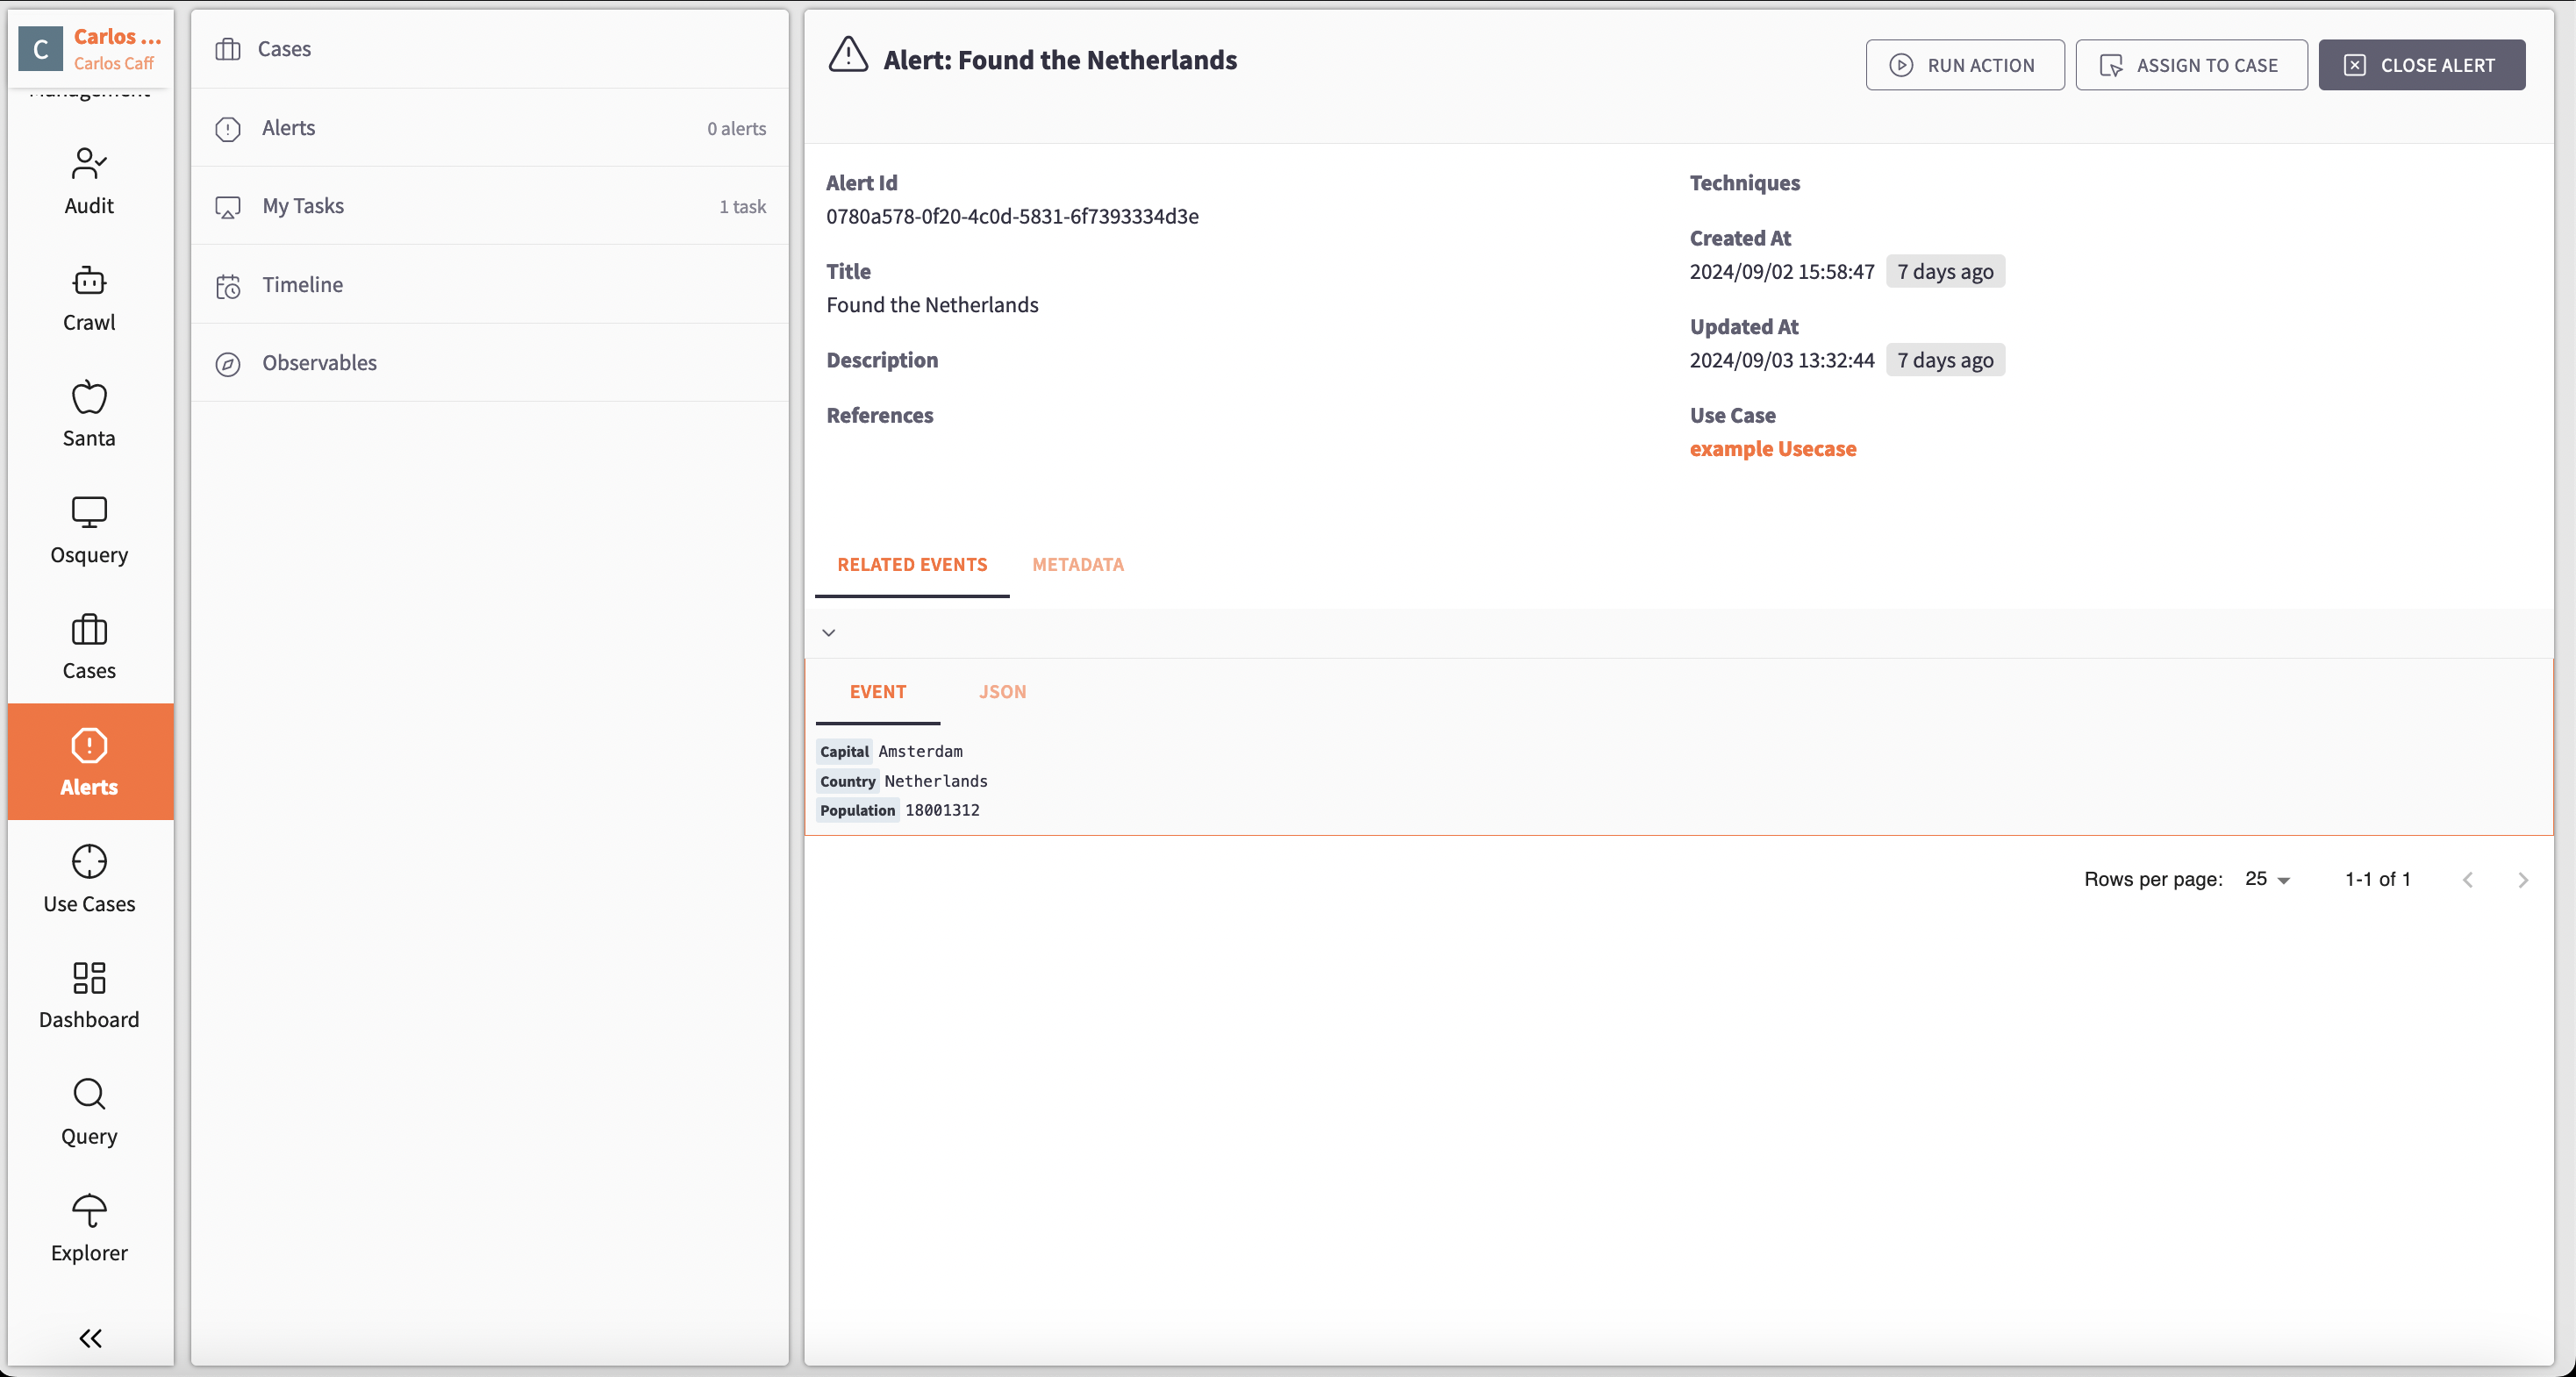
Task: Click the assign icon on Assign to Case
Action: click(2111, 66)
